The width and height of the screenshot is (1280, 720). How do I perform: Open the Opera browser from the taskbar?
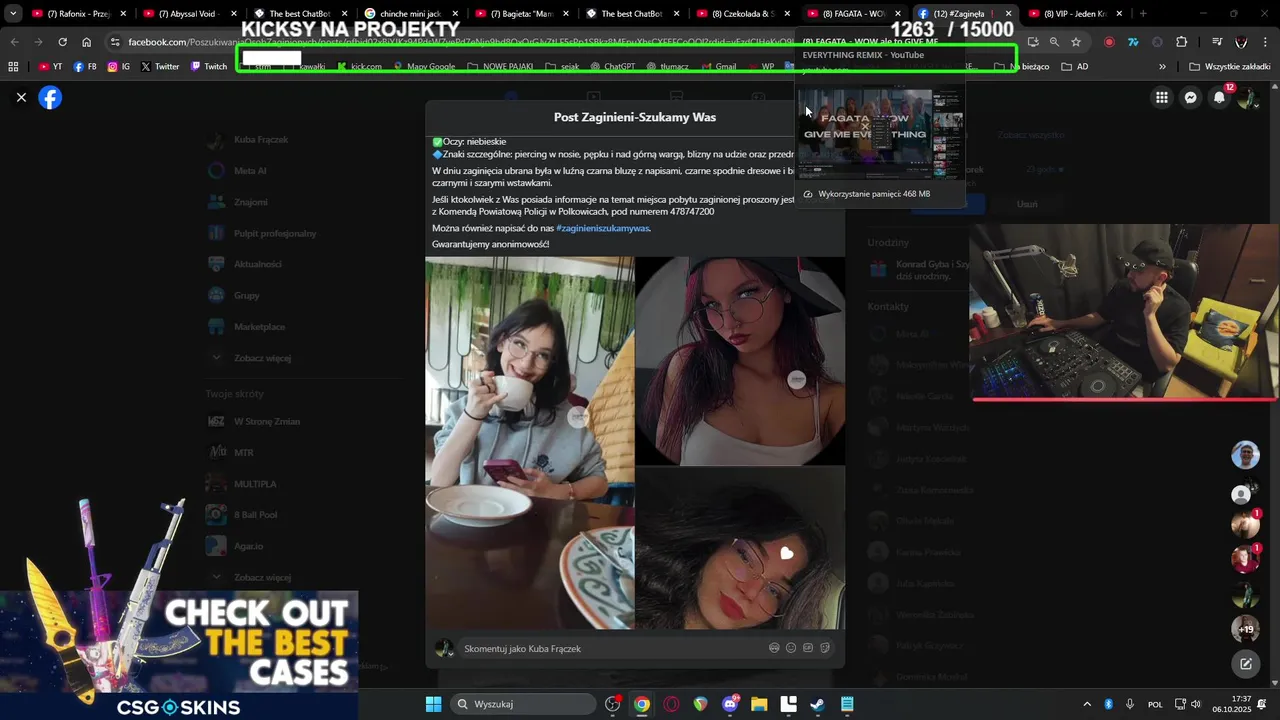click(671, 704)
